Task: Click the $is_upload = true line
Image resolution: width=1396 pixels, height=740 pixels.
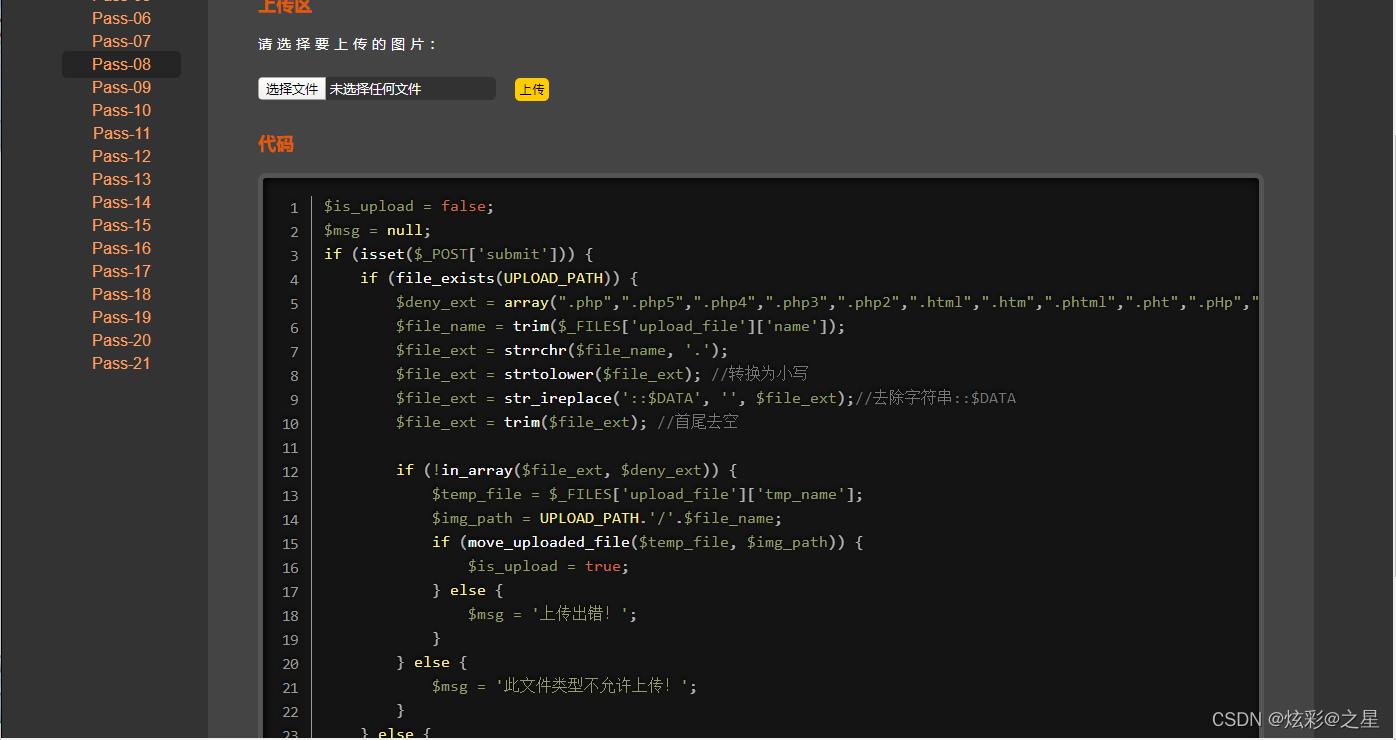Action: [549, 566]
